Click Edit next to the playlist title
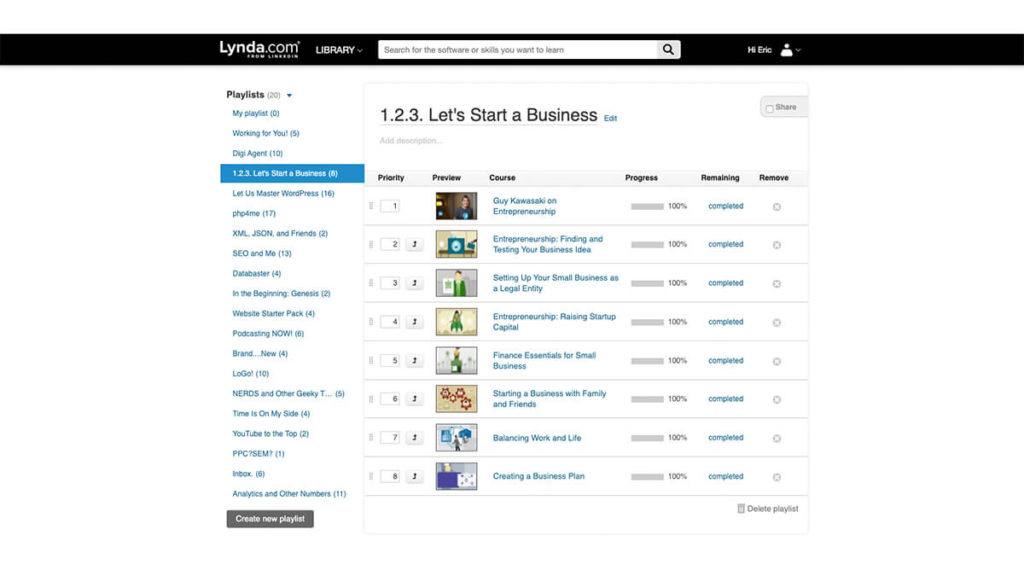This screenshot has width=1024, height=576. click(610, 118)
